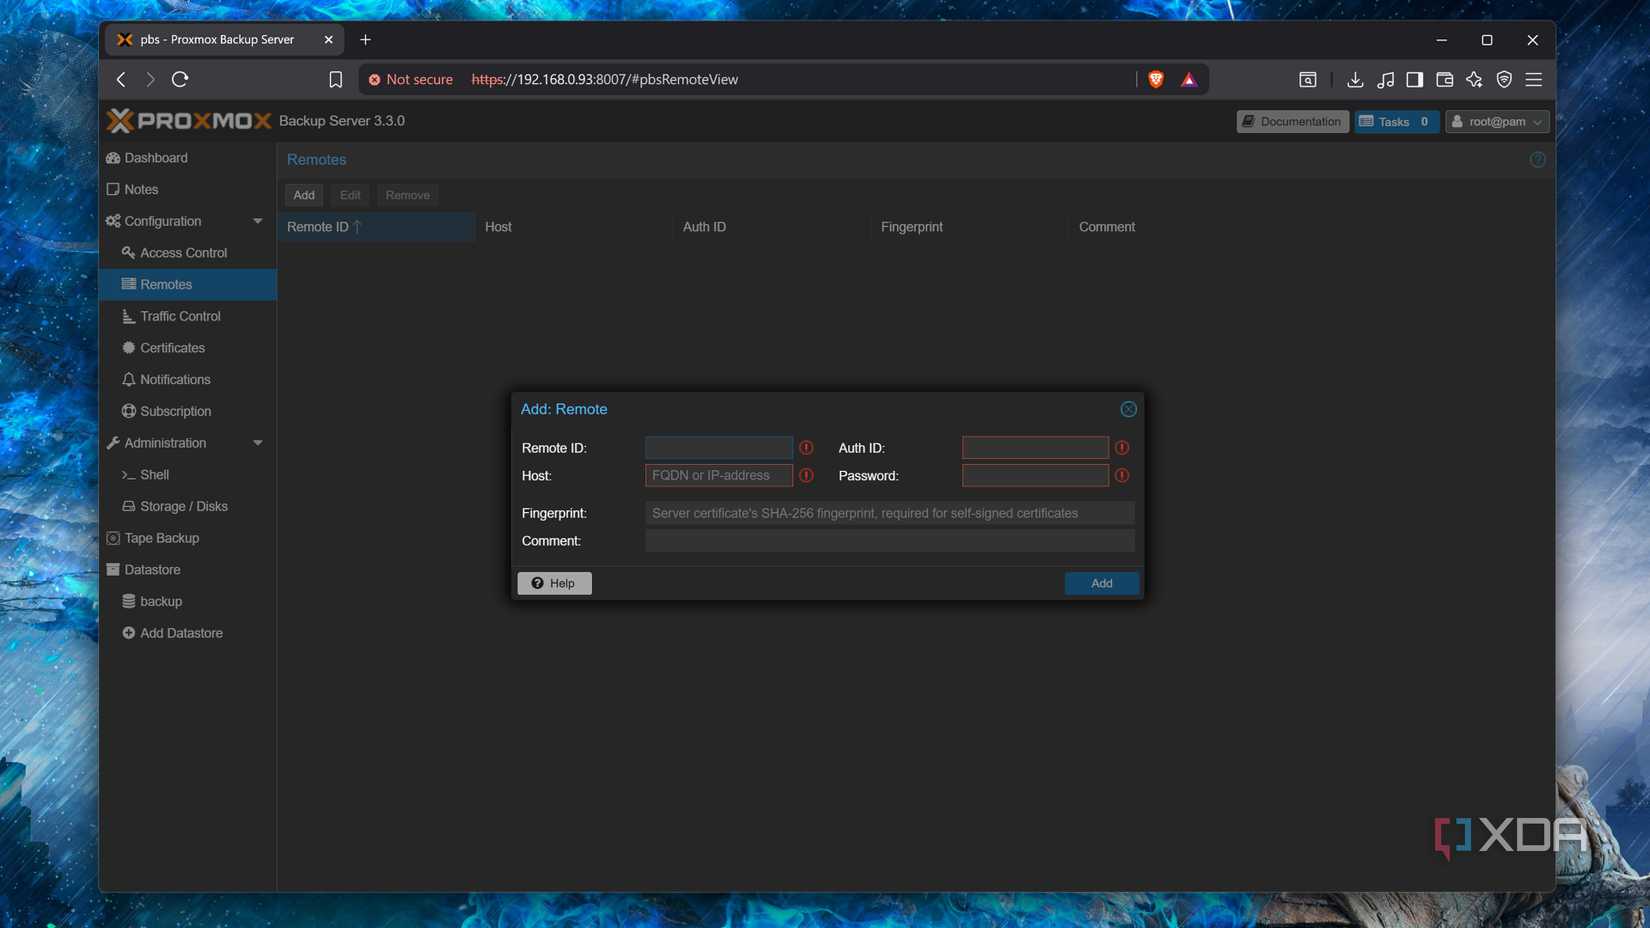Open Leo AI sparkle icon
Screen dimensions: 1650x928
point(1474,79)
